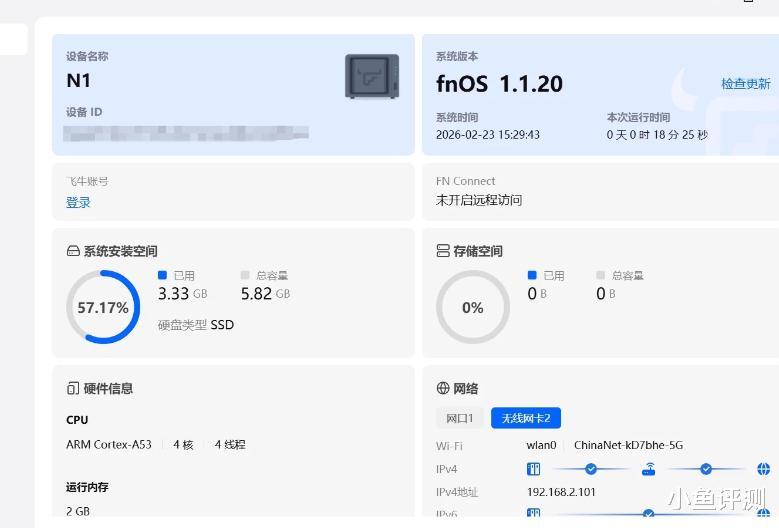Click the 硬件信息 heading
This screenshot has height=528, width=779.
pos(108,388)
